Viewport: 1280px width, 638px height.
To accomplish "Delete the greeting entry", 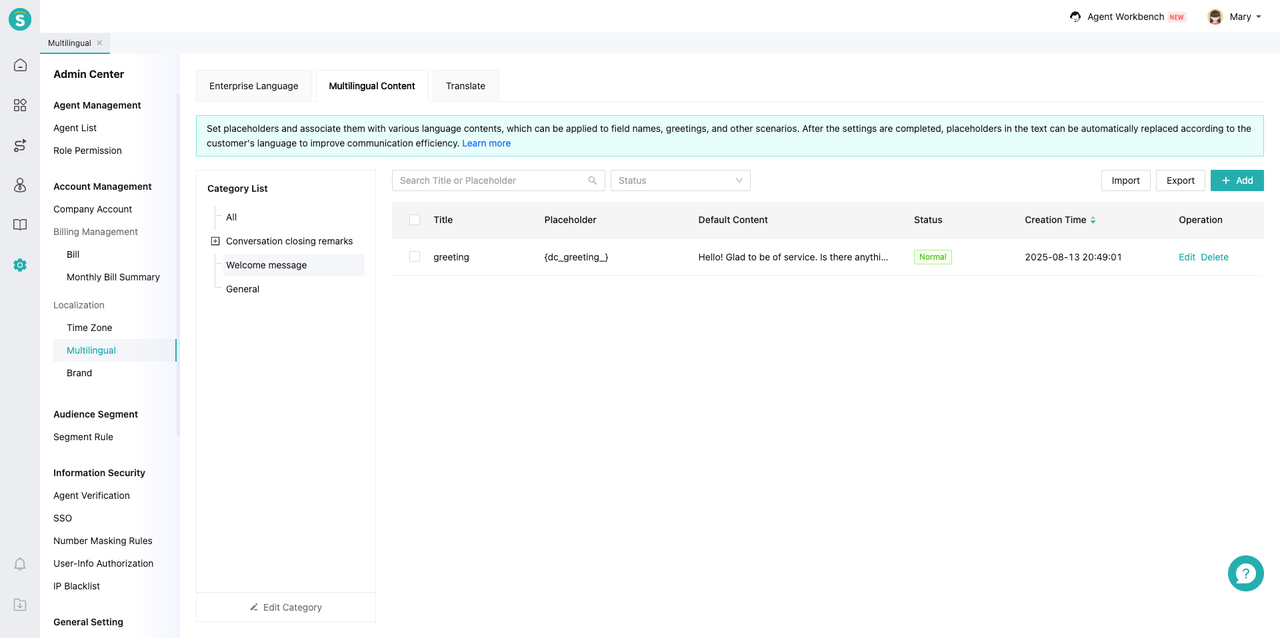I will [x=1215, y=257].
